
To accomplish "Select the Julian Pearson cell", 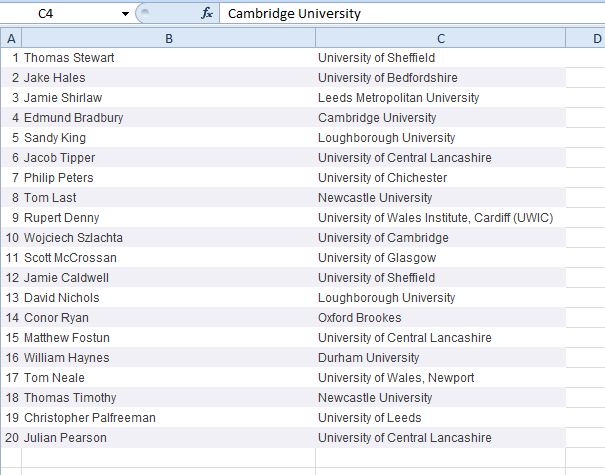I will (x=169, y=438).
